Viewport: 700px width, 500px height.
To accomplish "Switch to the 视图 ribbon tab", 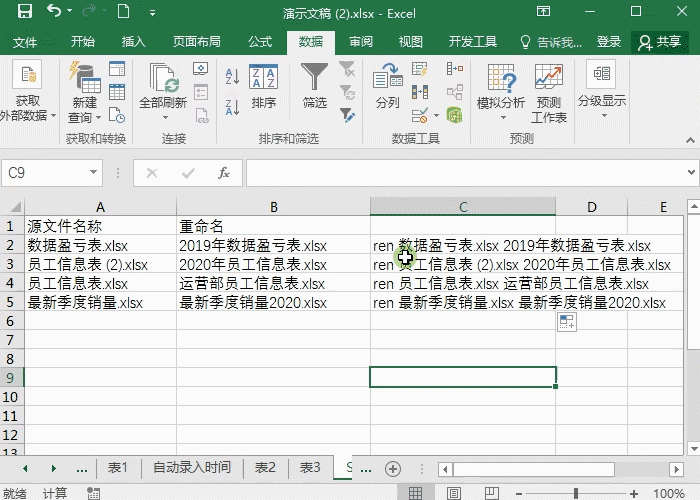I will click(x=411, y=42).
